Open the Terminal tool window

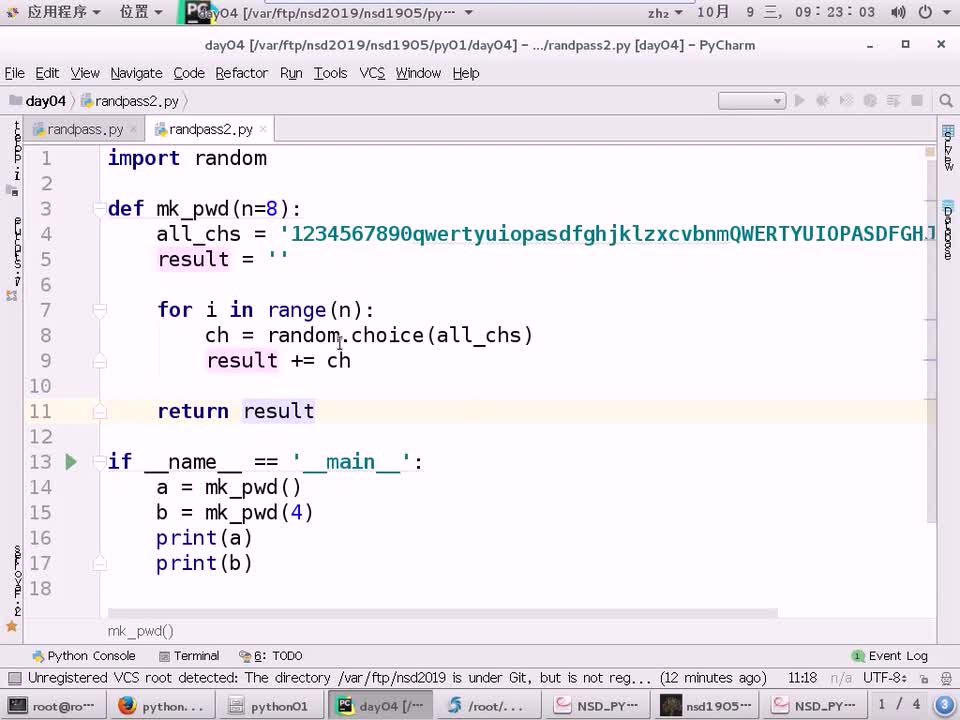tap(189, 656)
